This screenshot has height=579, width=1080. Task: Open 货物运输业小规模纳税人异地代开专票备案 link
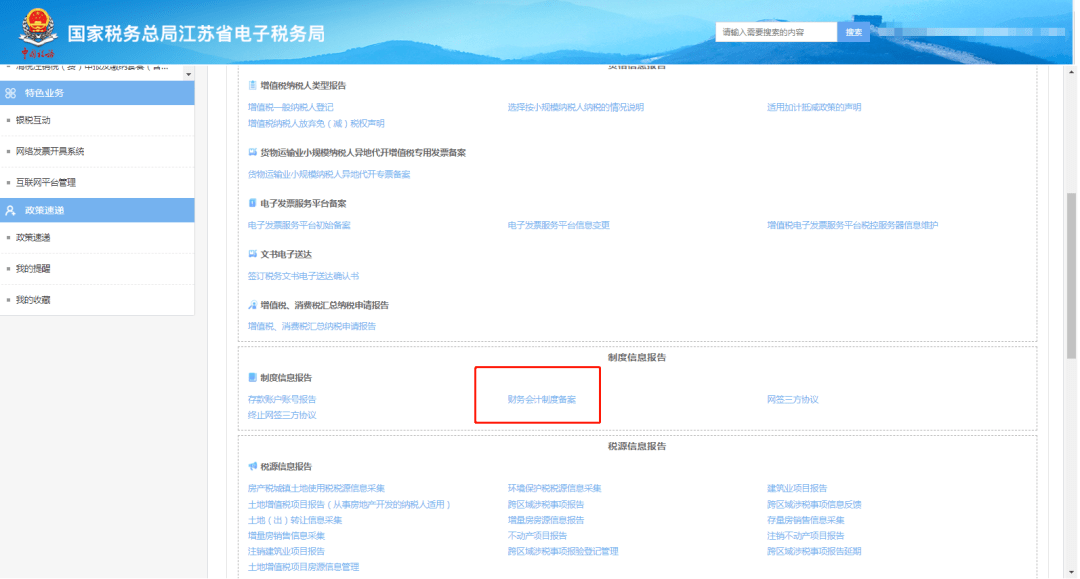click(x=329, y=174)
